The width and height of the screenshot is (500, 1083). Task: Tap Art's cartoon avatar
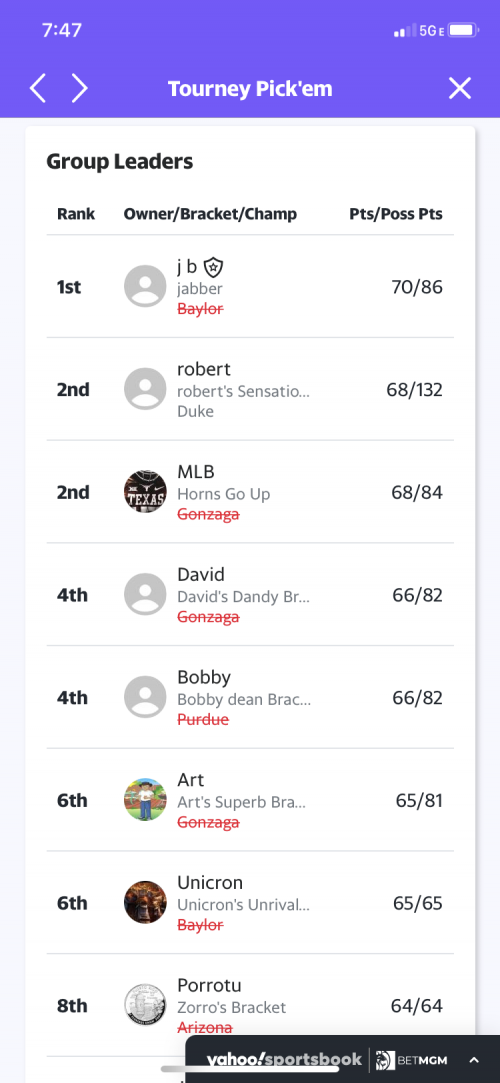pos(145,800)
